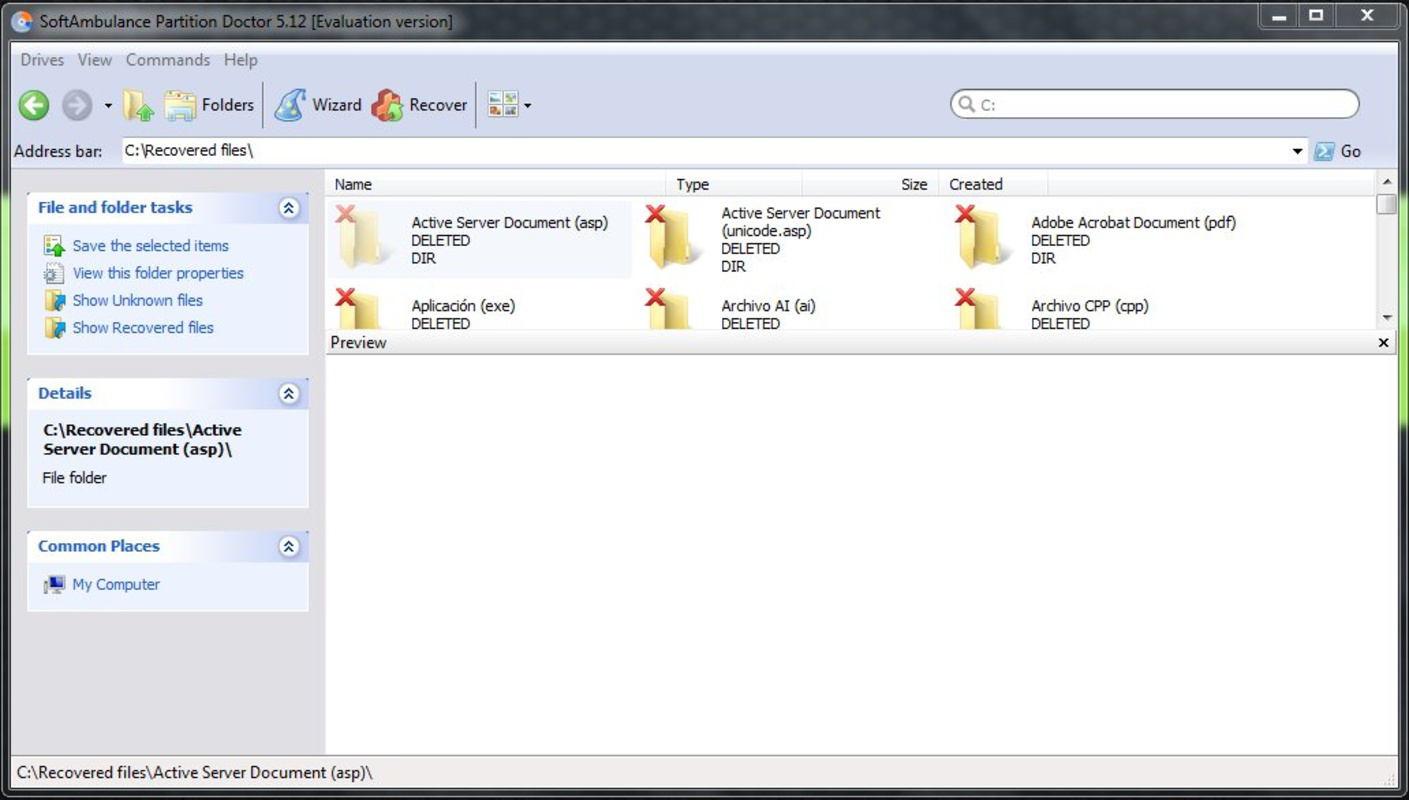Click the Details path text
The image size is (1409, 800).
(x=142, y=440)
